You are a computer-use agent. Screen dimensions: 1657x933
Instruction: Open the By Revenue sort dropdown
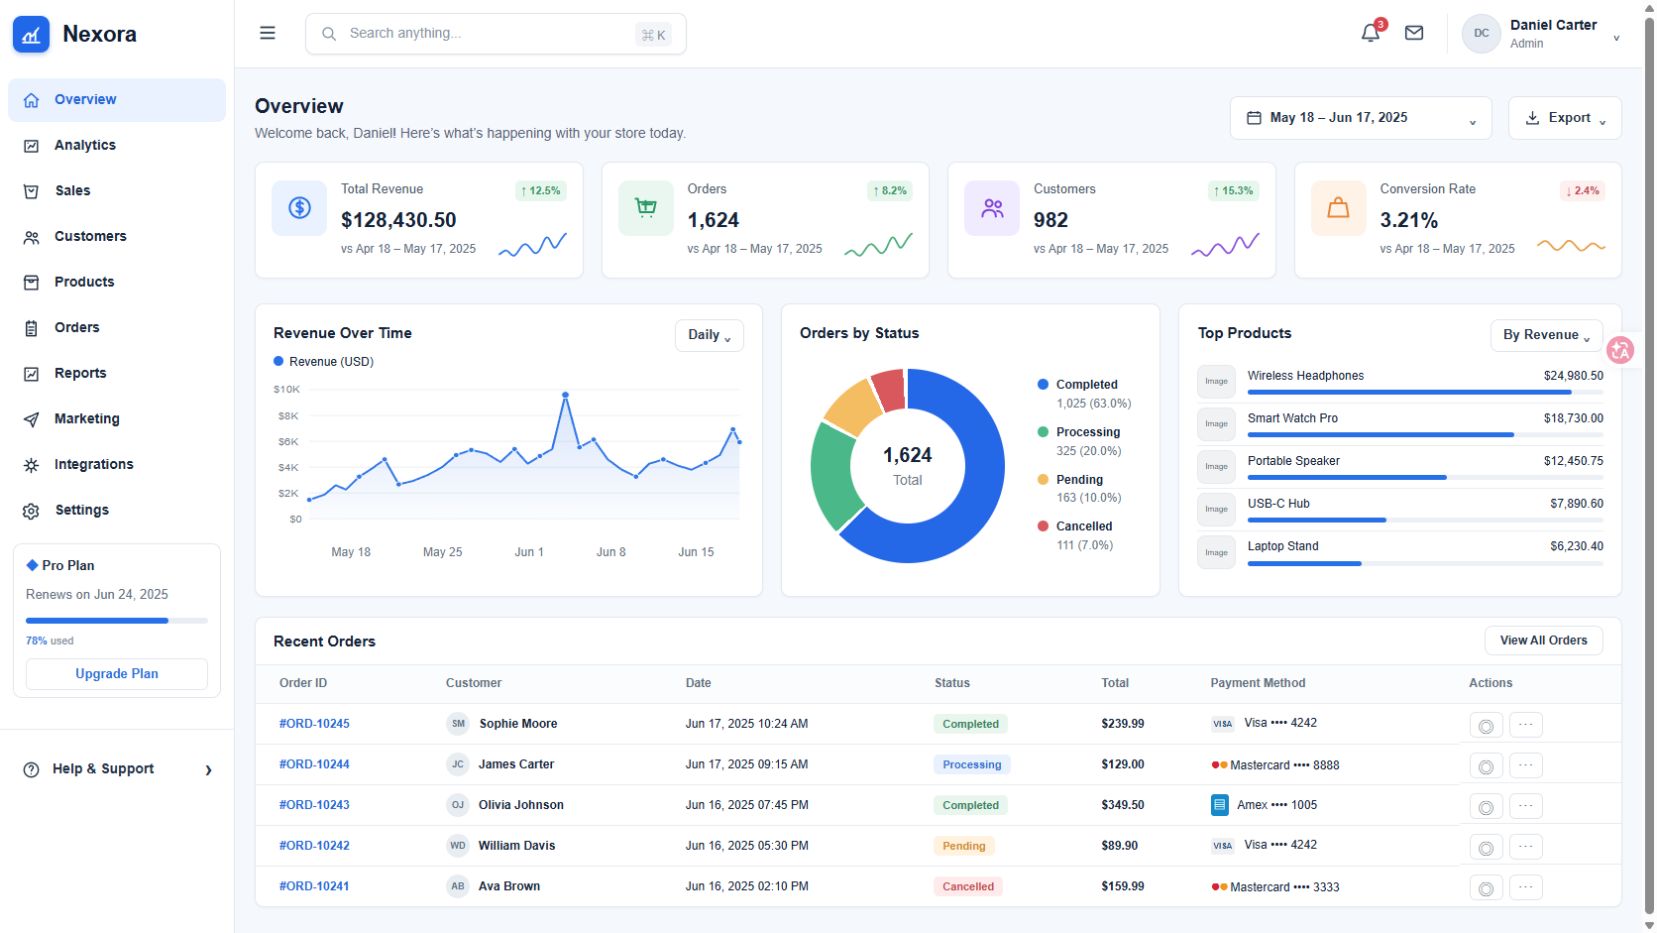[1546, 335]
